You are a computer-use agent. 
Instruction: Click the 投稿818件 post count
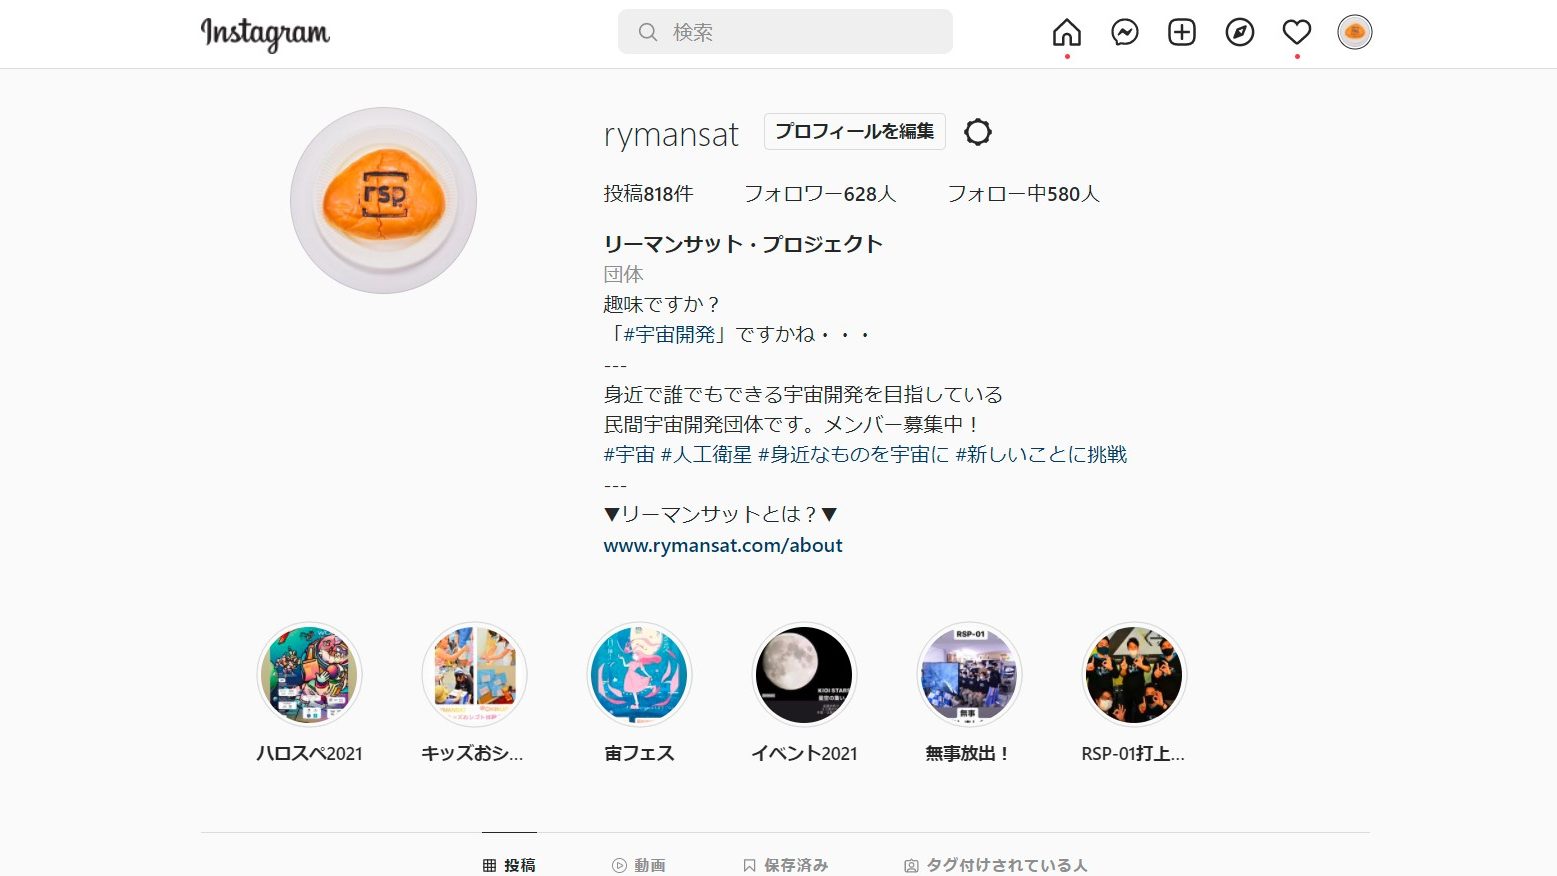tap(648, 194)
